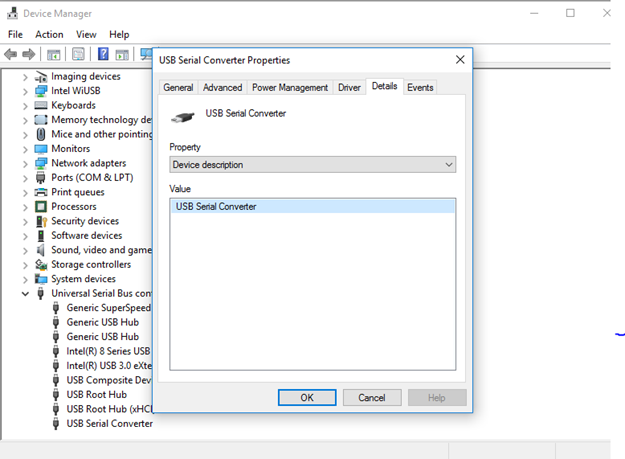Click the blue Help toolbar icon
The width and height of the screenshot is (625, 459).
pos(102,54)
